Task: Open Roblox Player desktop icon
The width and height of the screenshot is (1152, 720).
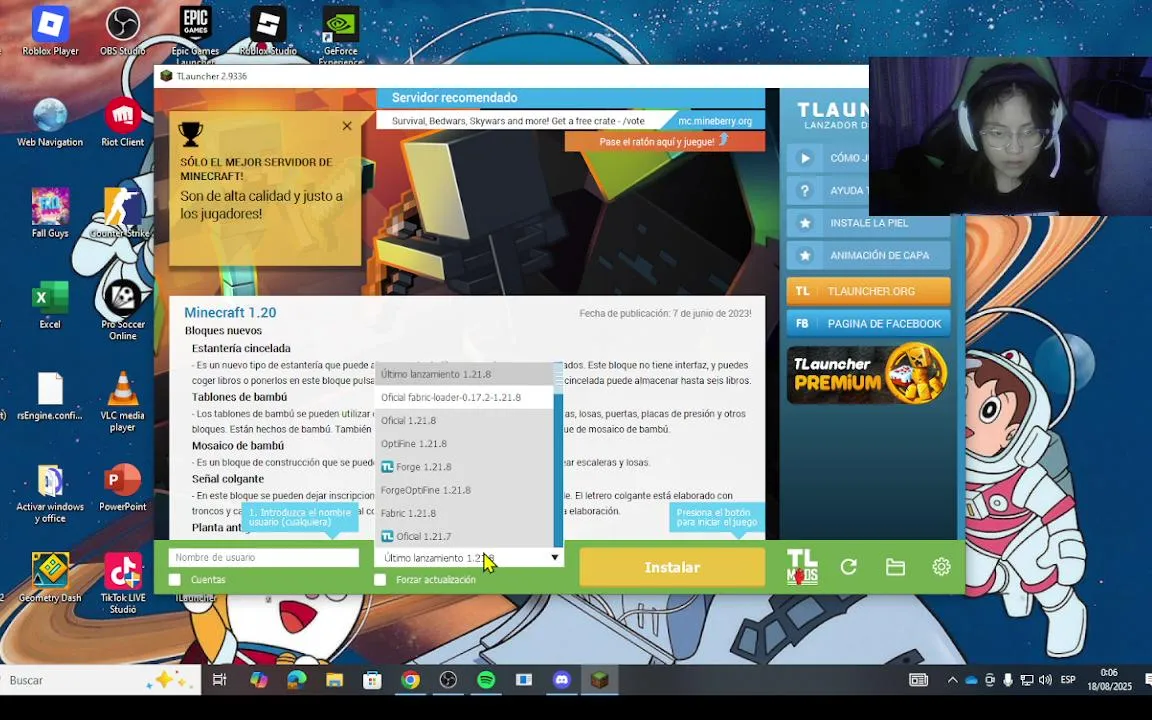Action: click(x=50, y=31)
